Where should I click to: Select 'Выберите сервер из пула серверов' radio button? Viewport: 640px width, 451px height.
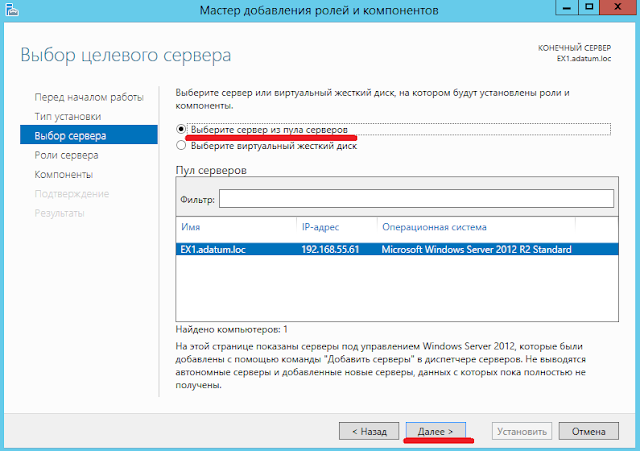coord(181,129)
